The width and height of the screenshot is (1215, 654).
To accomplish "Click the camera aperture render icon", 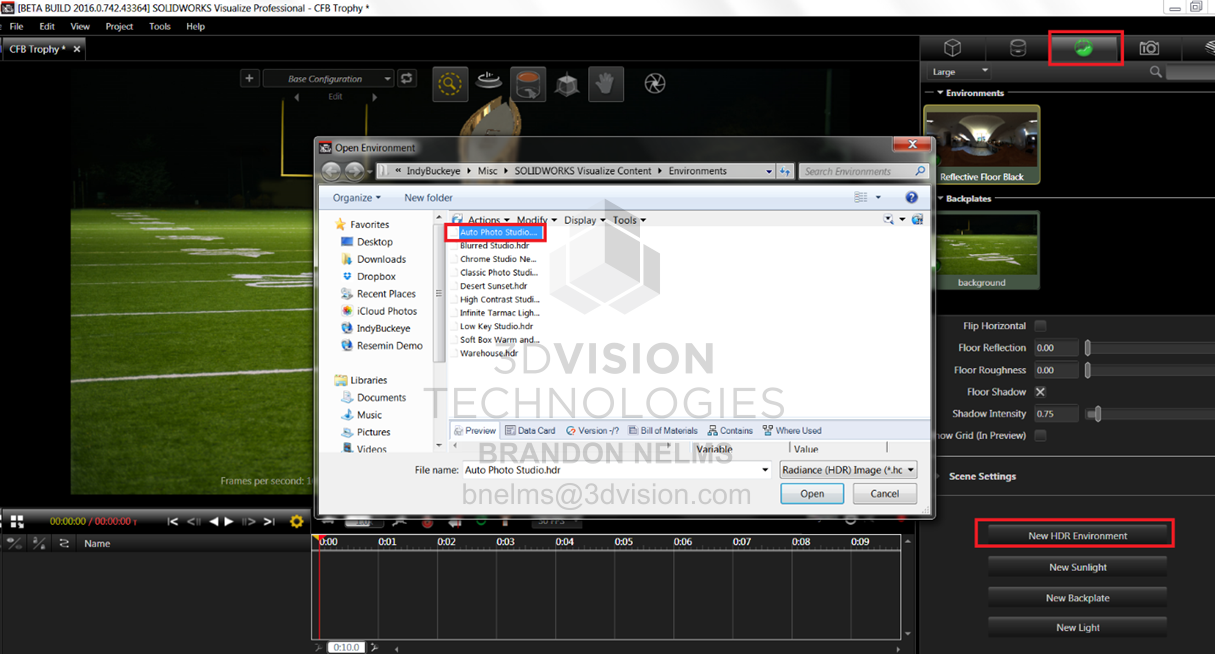I will [x=655, y=84].
